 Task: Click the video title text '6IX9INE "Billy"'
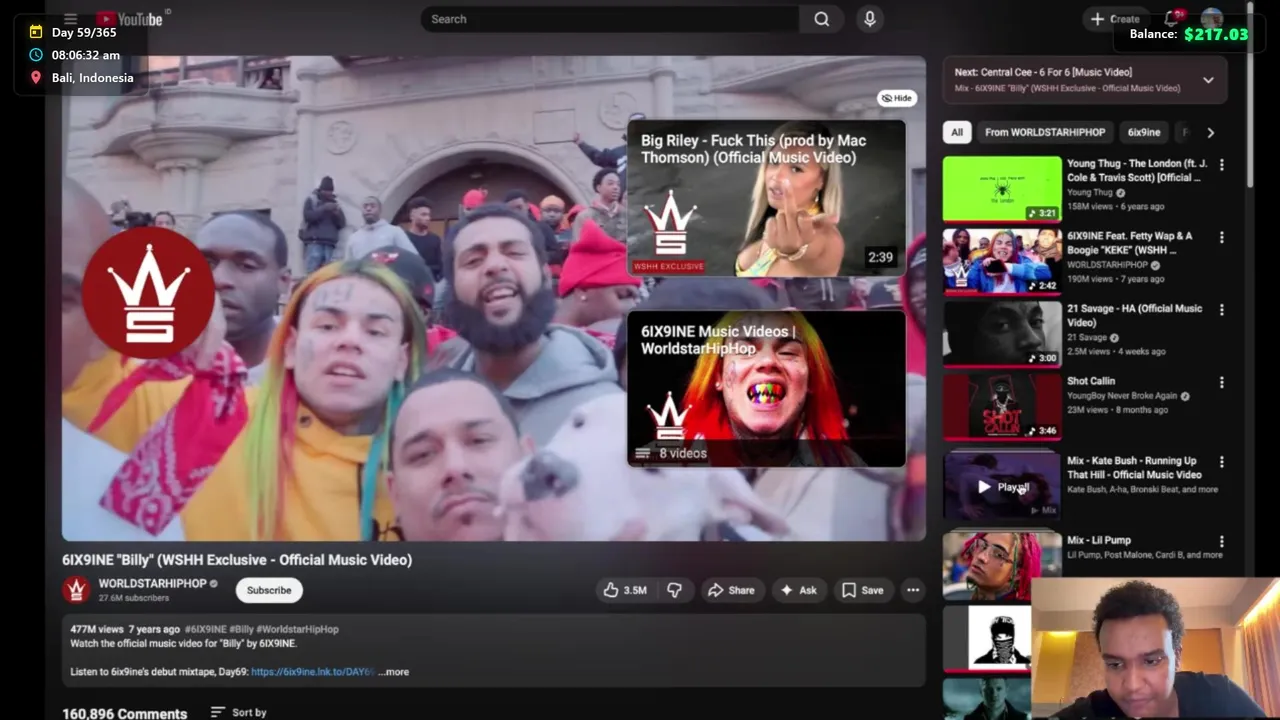pyautogui.click(x=106, y=560)
